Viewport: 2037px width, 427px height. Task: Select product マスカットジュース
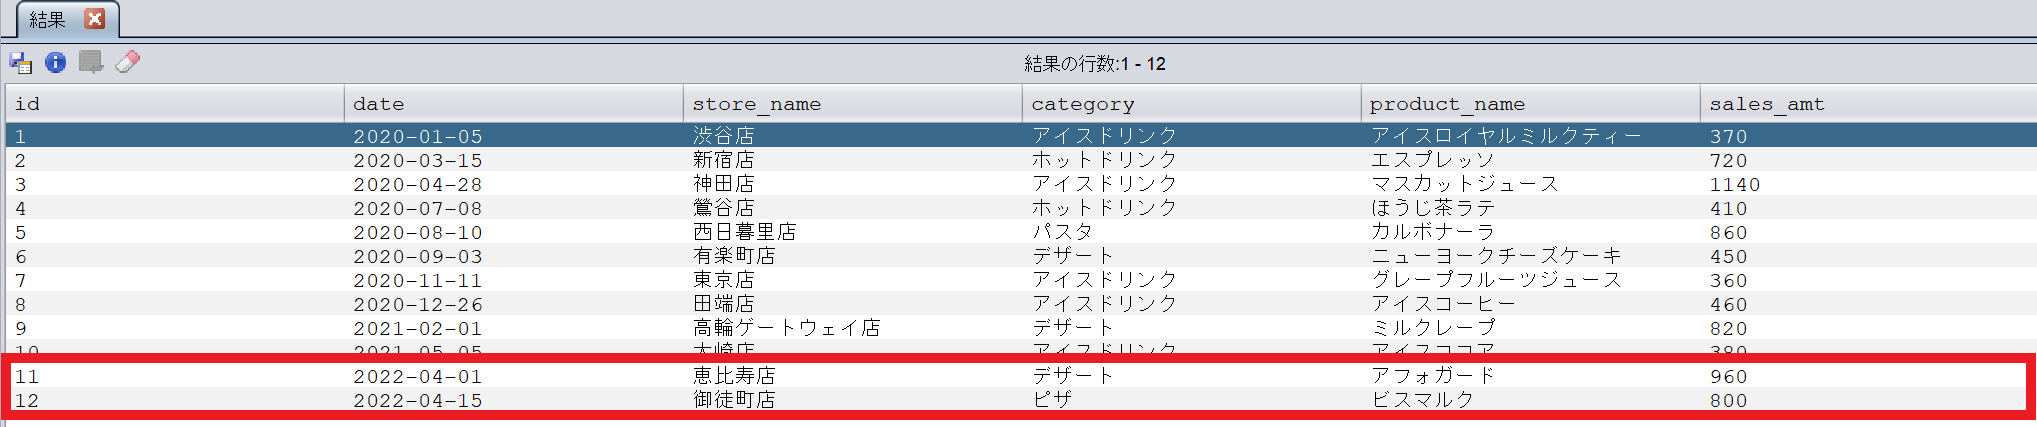pos(1465,184)
